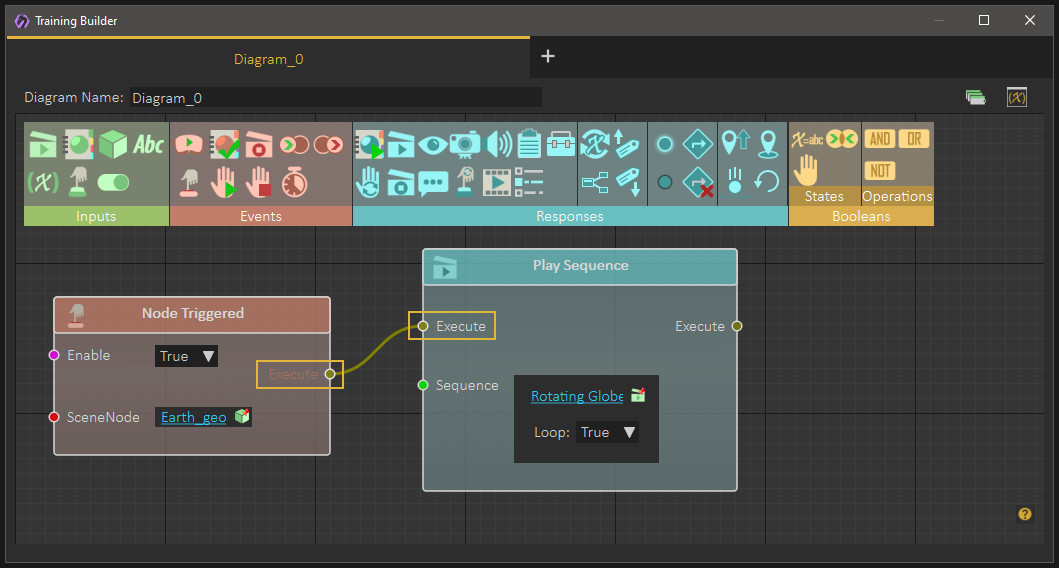Open the stacked layers icon top right
The image size is (1059, 568).
coord(975,97)
